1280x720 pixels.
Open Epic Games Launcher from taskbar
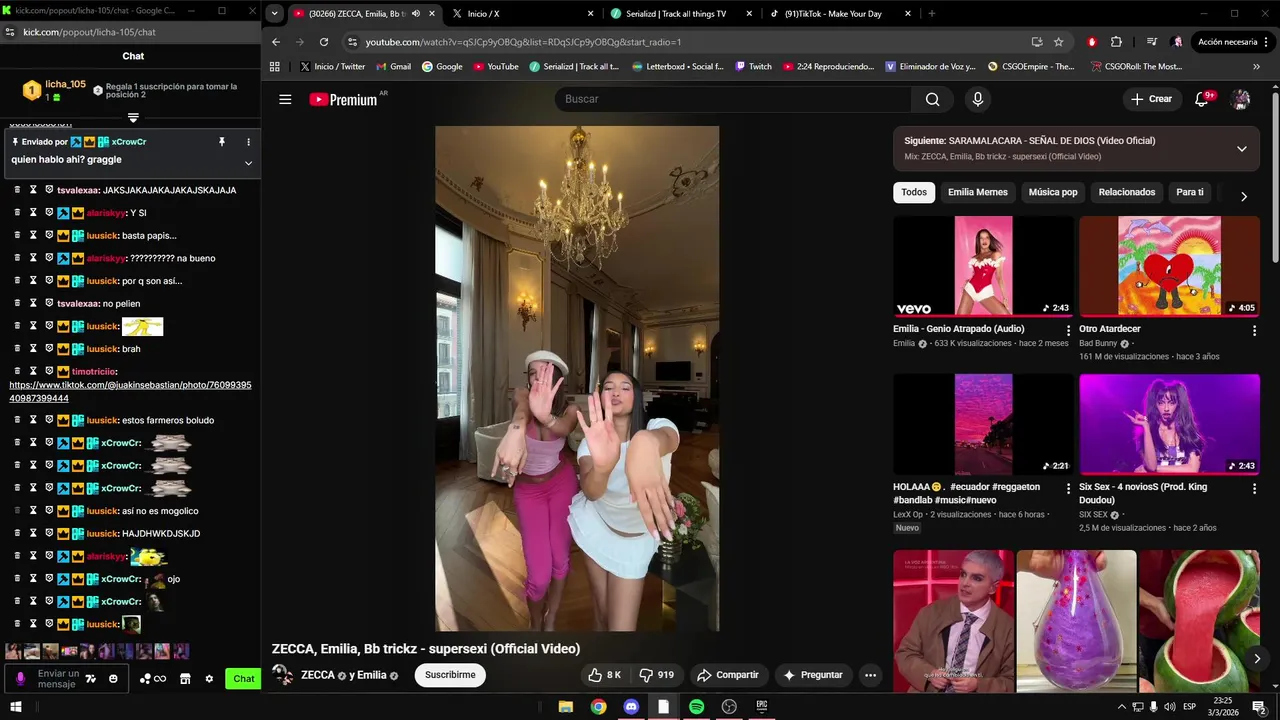pos(762,706)
